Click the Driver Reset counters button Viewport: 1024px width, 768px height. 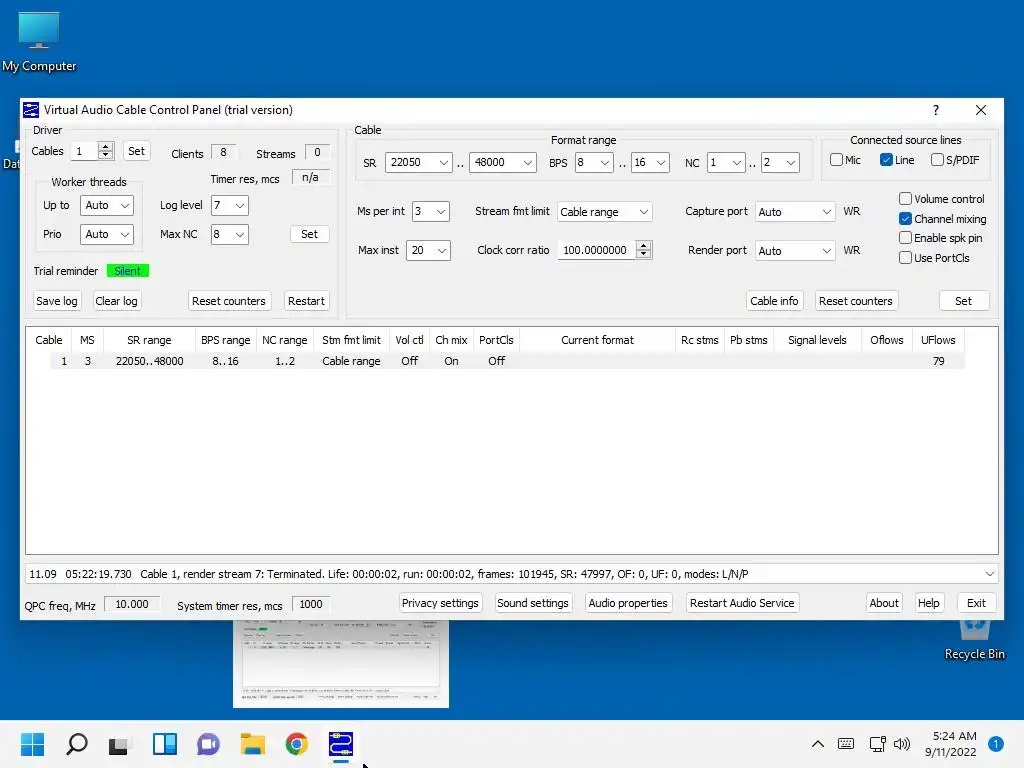(x=229, y=301)
